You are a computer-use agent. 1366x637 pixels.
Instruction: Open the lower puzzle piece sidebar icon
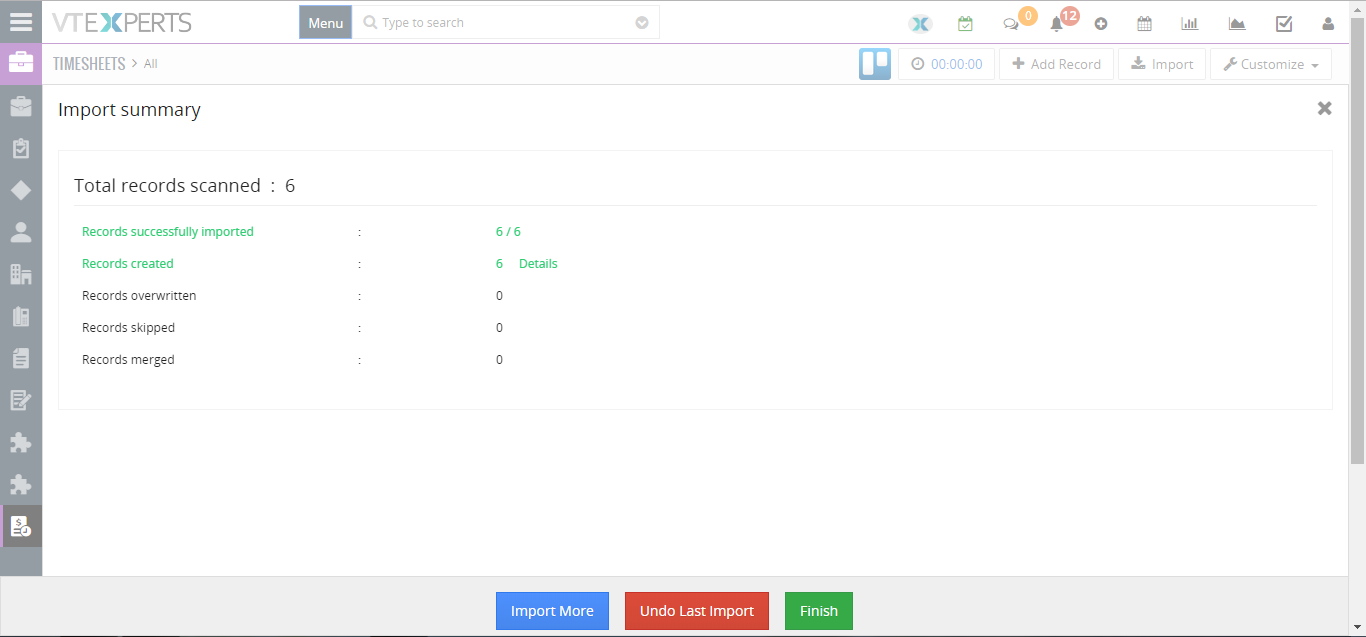[x=21, y=484]
